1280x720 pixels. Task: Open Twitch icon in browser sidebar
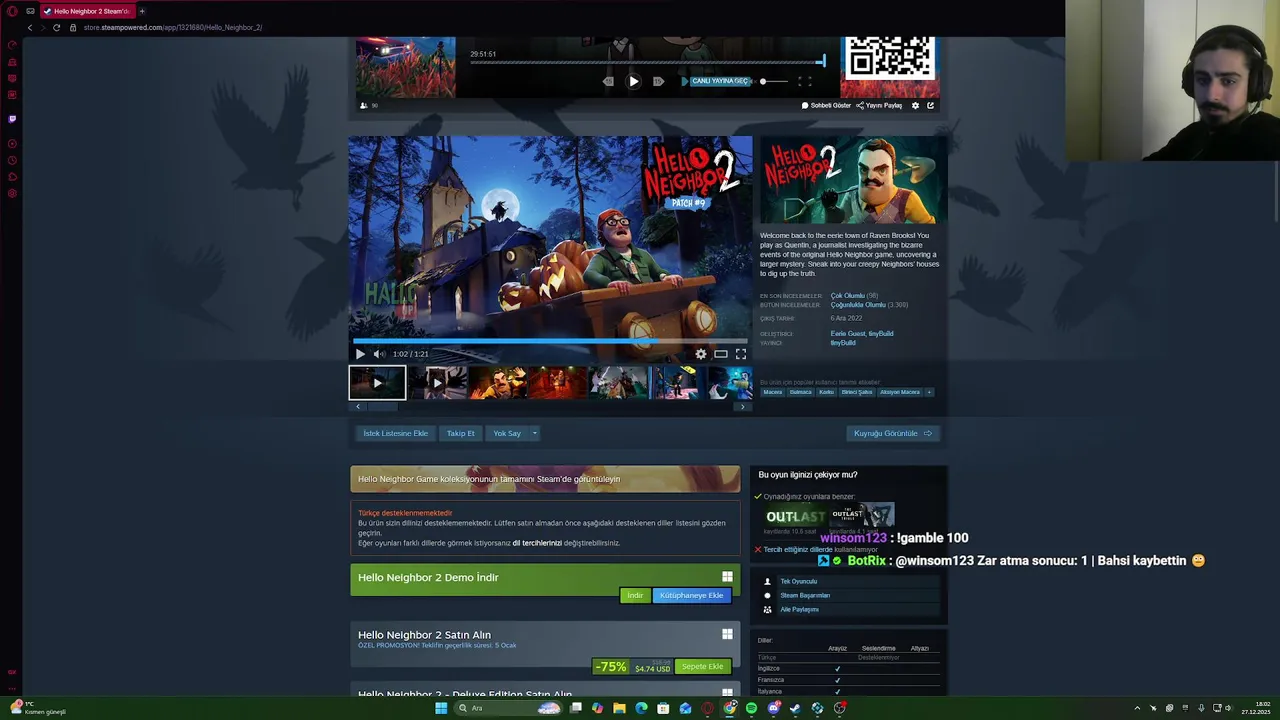tap(12, 119)
